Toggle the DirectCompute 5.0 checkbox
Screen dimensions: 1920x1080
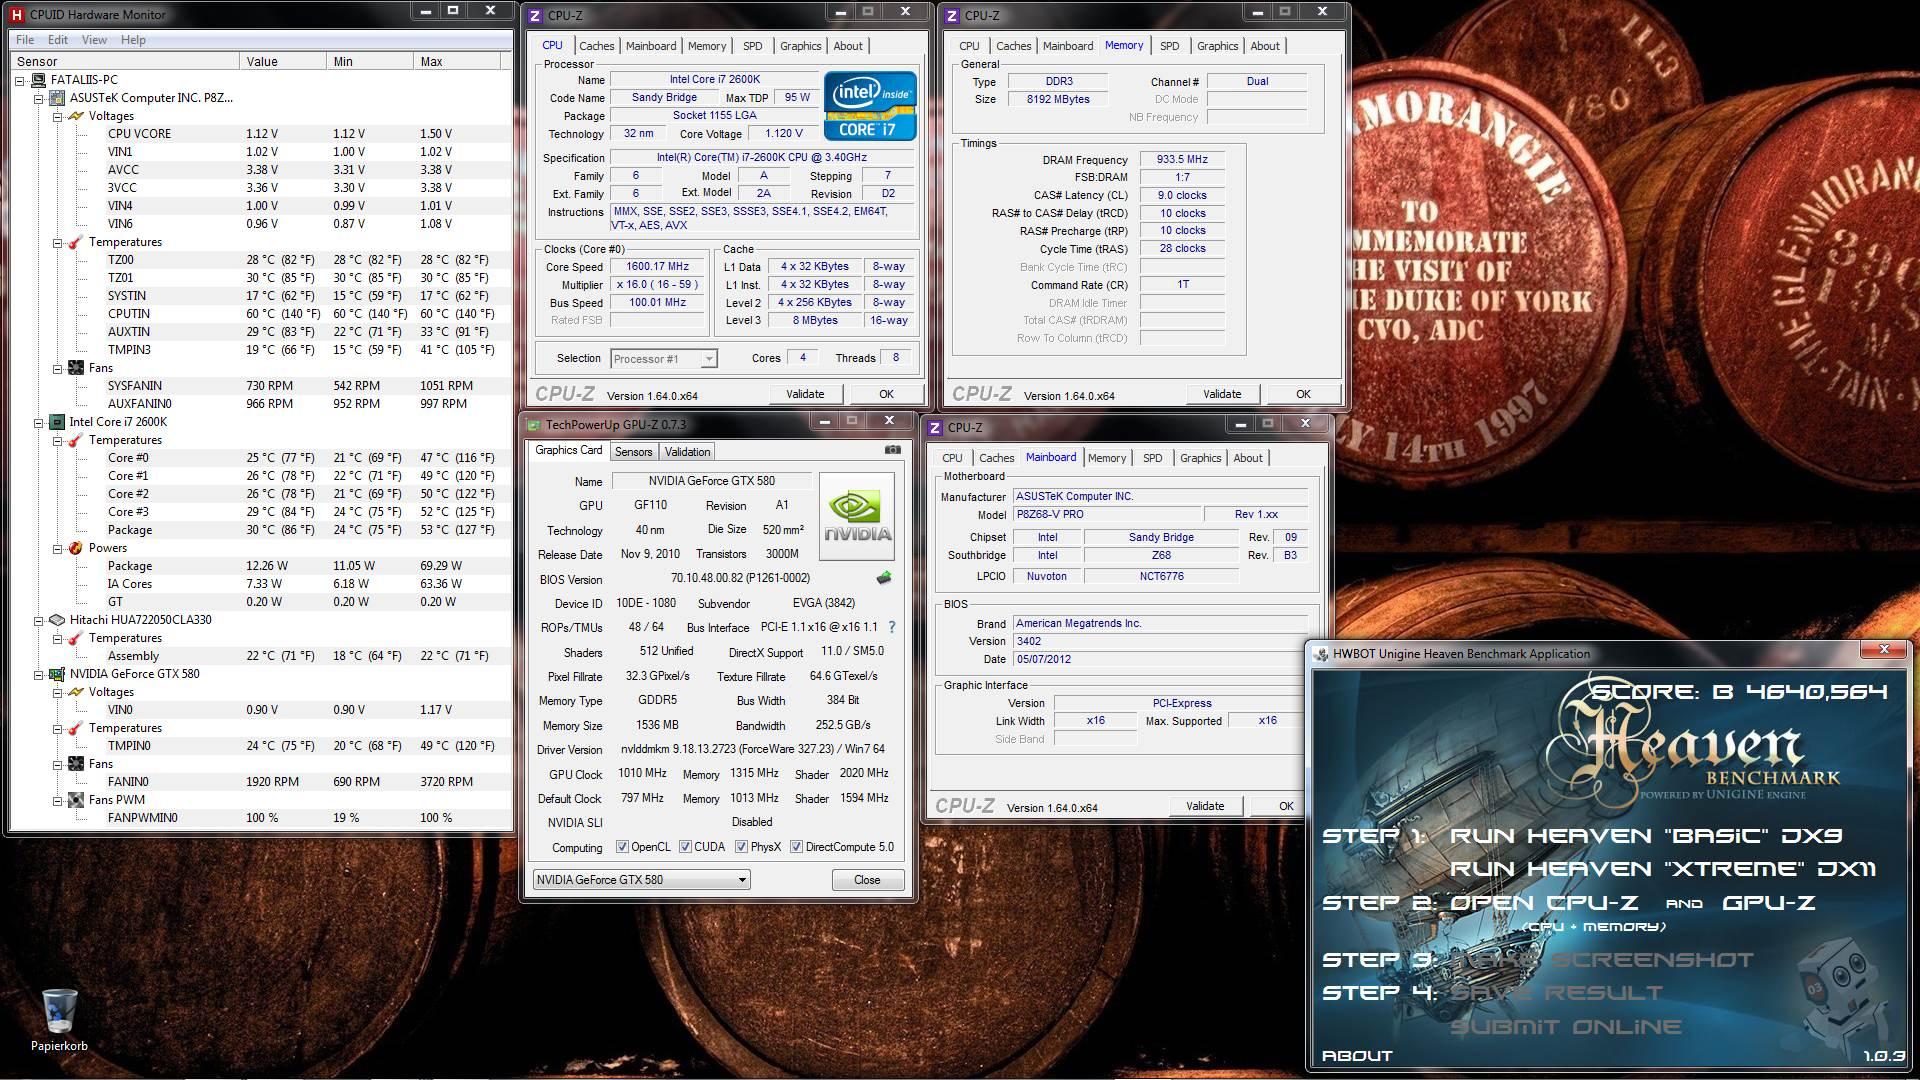796,847
